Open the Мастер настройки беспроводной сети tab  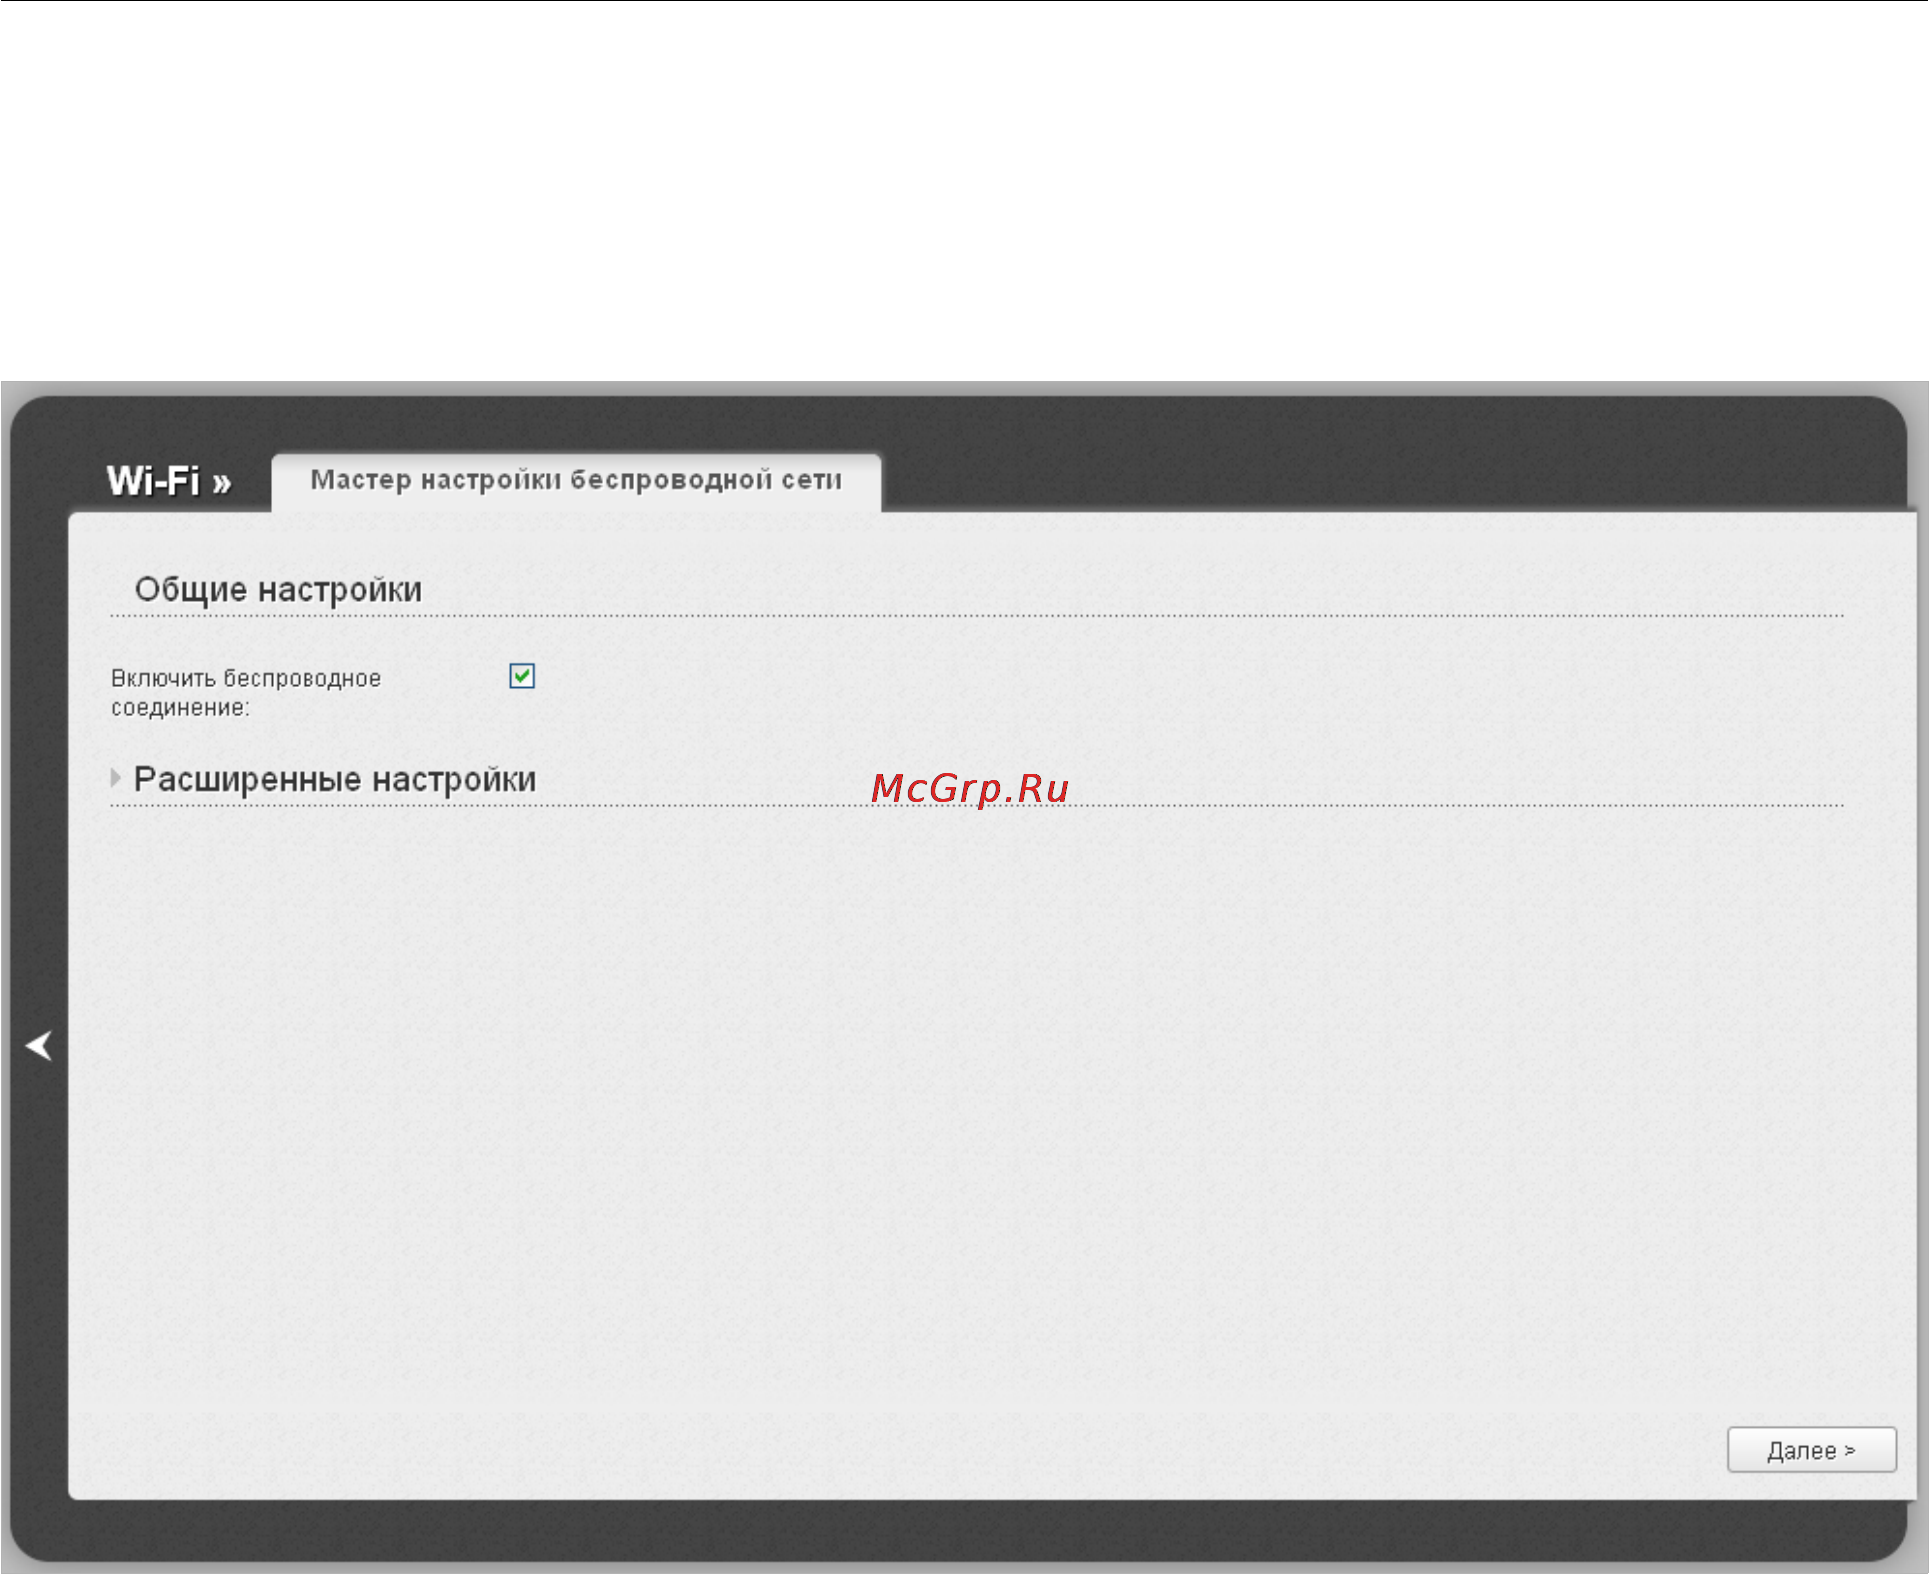pyautogui.click(x=576, y=481)
